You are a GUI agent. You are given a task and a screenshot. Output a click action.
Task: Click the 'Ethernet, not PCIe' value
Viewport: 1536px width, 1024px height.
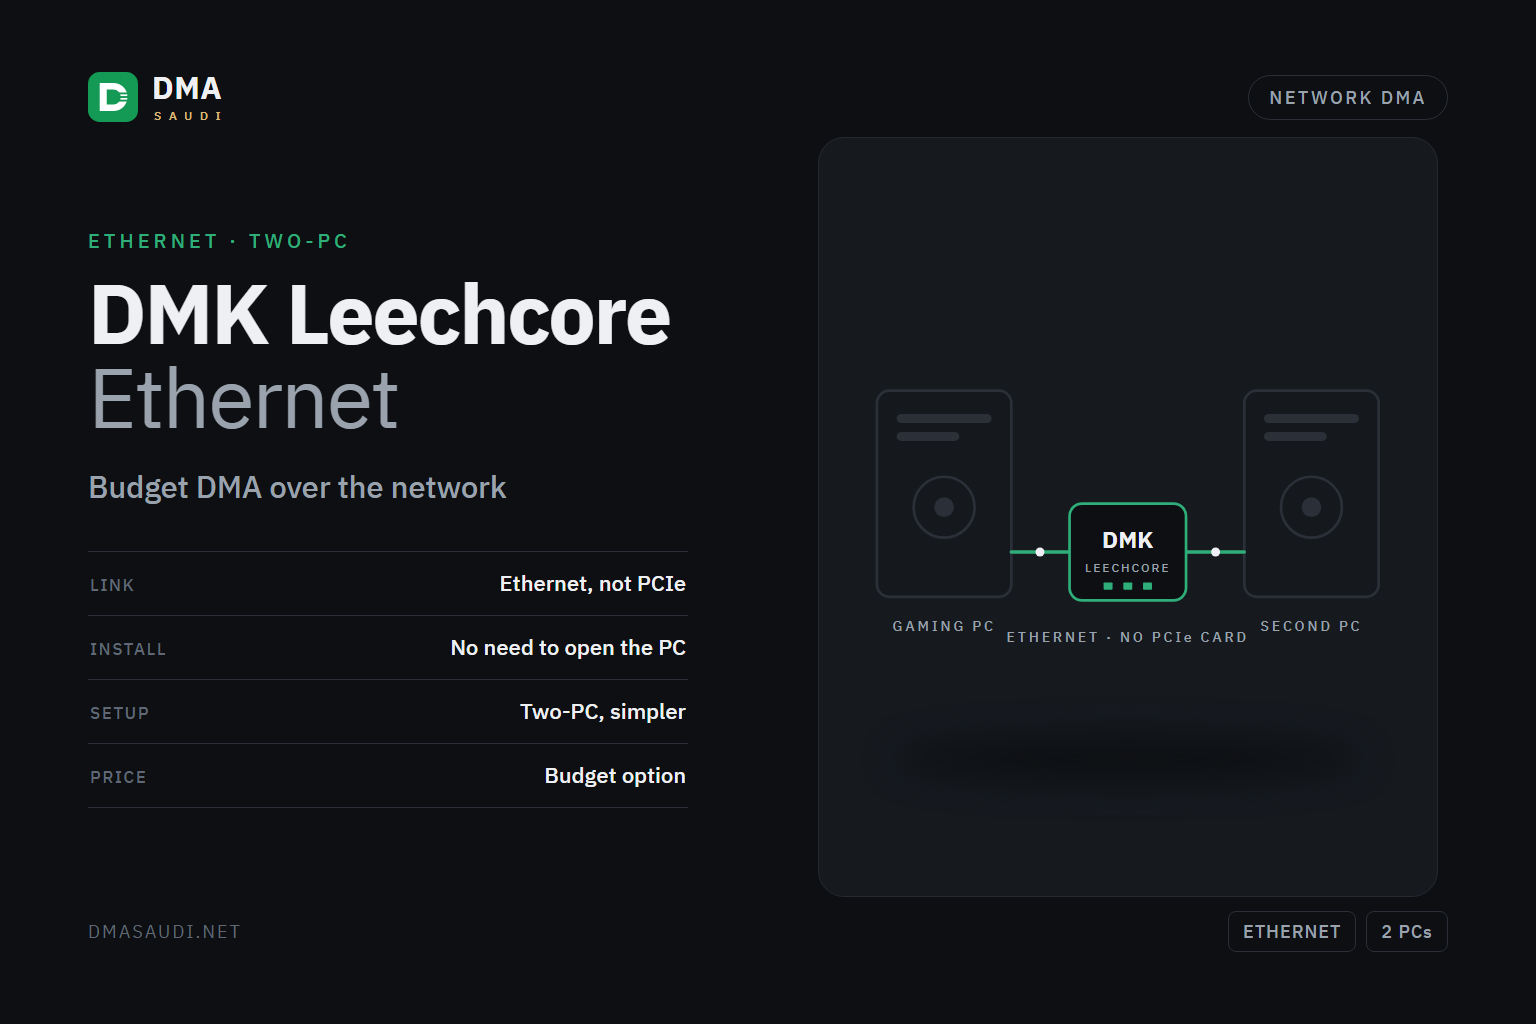point(592,584)
